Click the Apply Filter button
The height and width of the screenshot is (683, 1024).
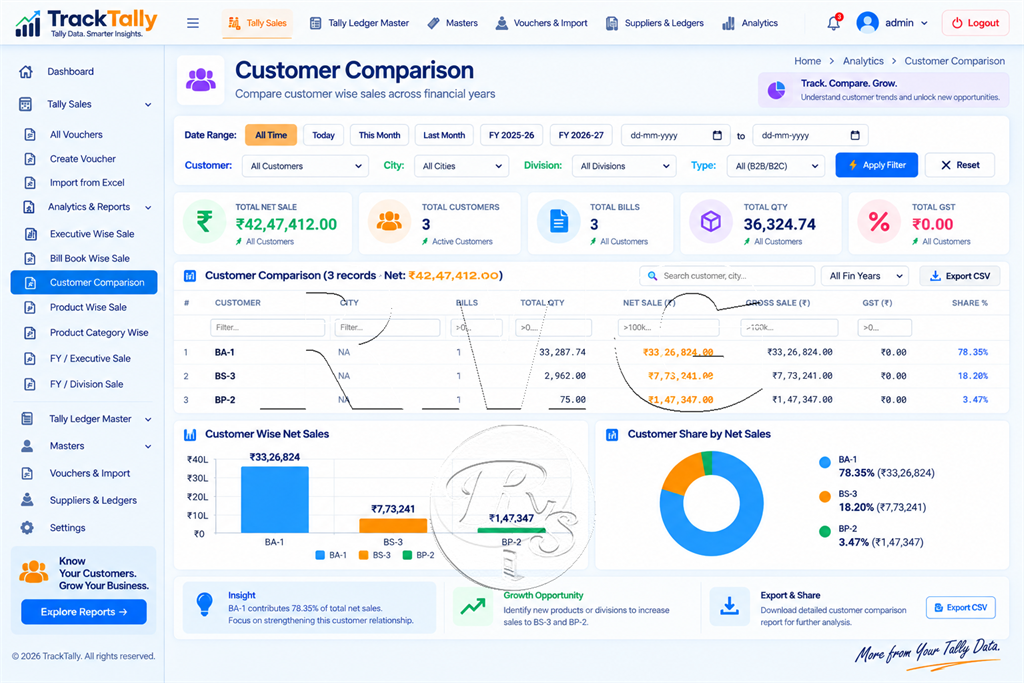(876, 165)
